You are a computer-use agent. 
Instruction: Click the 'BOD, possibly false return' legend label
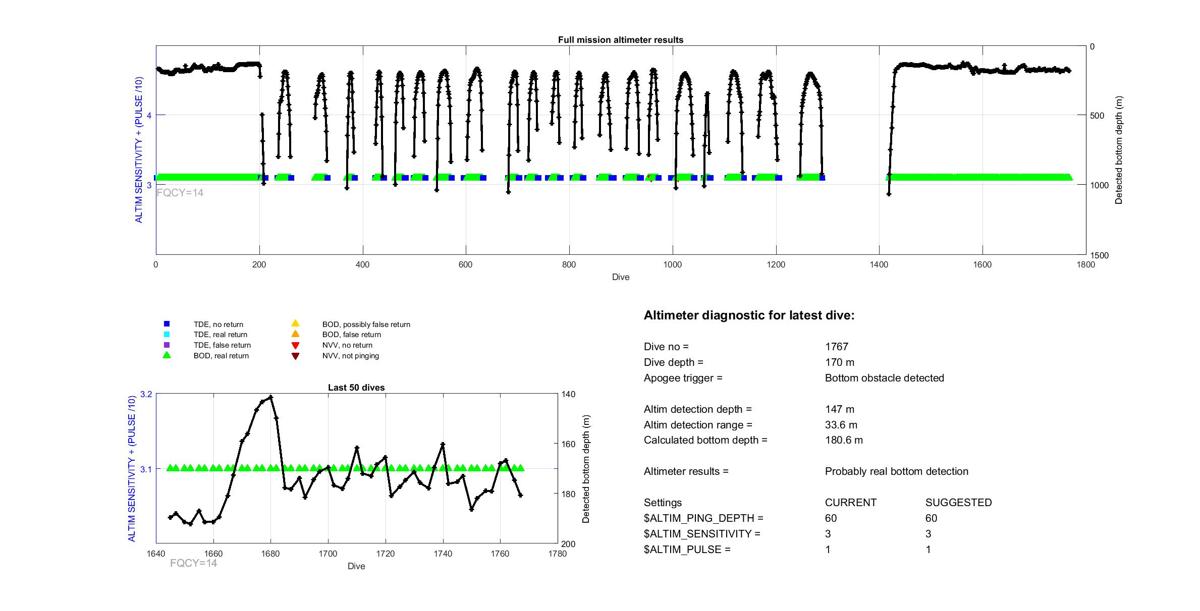366,324
